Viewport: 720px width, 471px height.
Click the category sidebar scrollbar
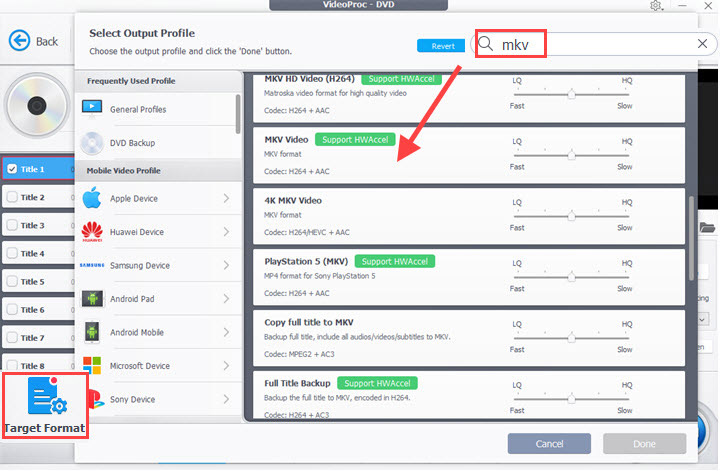(x=238, y=114)
